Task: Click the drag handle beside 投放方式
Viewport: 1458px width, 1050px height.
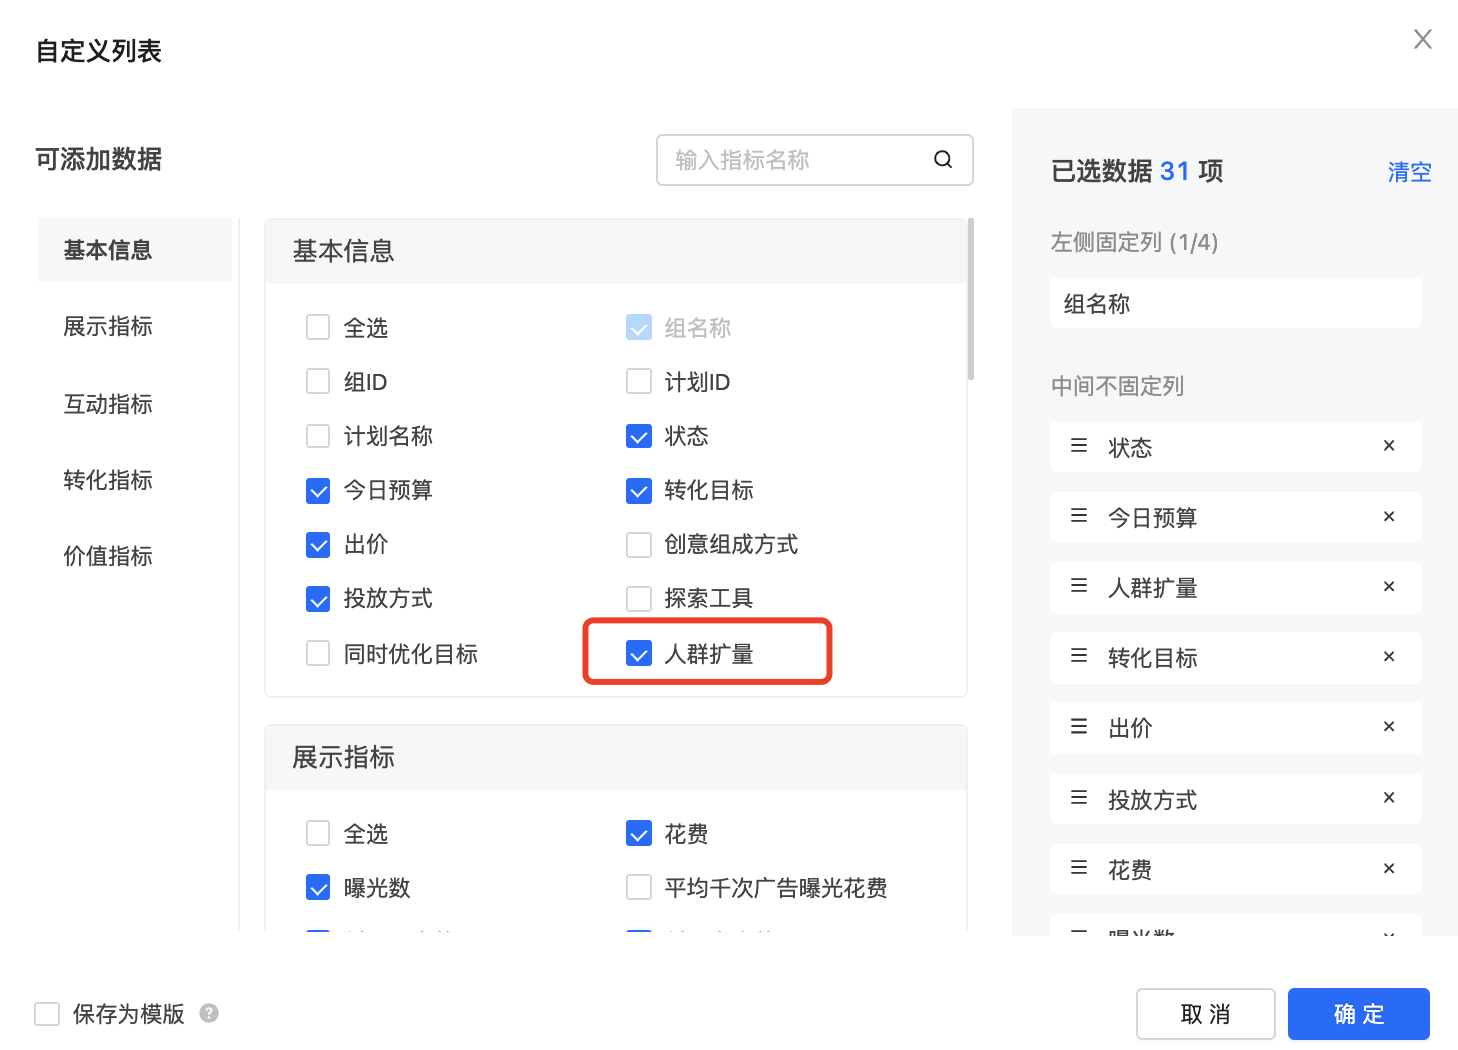Action: (x=1077, y=797)
